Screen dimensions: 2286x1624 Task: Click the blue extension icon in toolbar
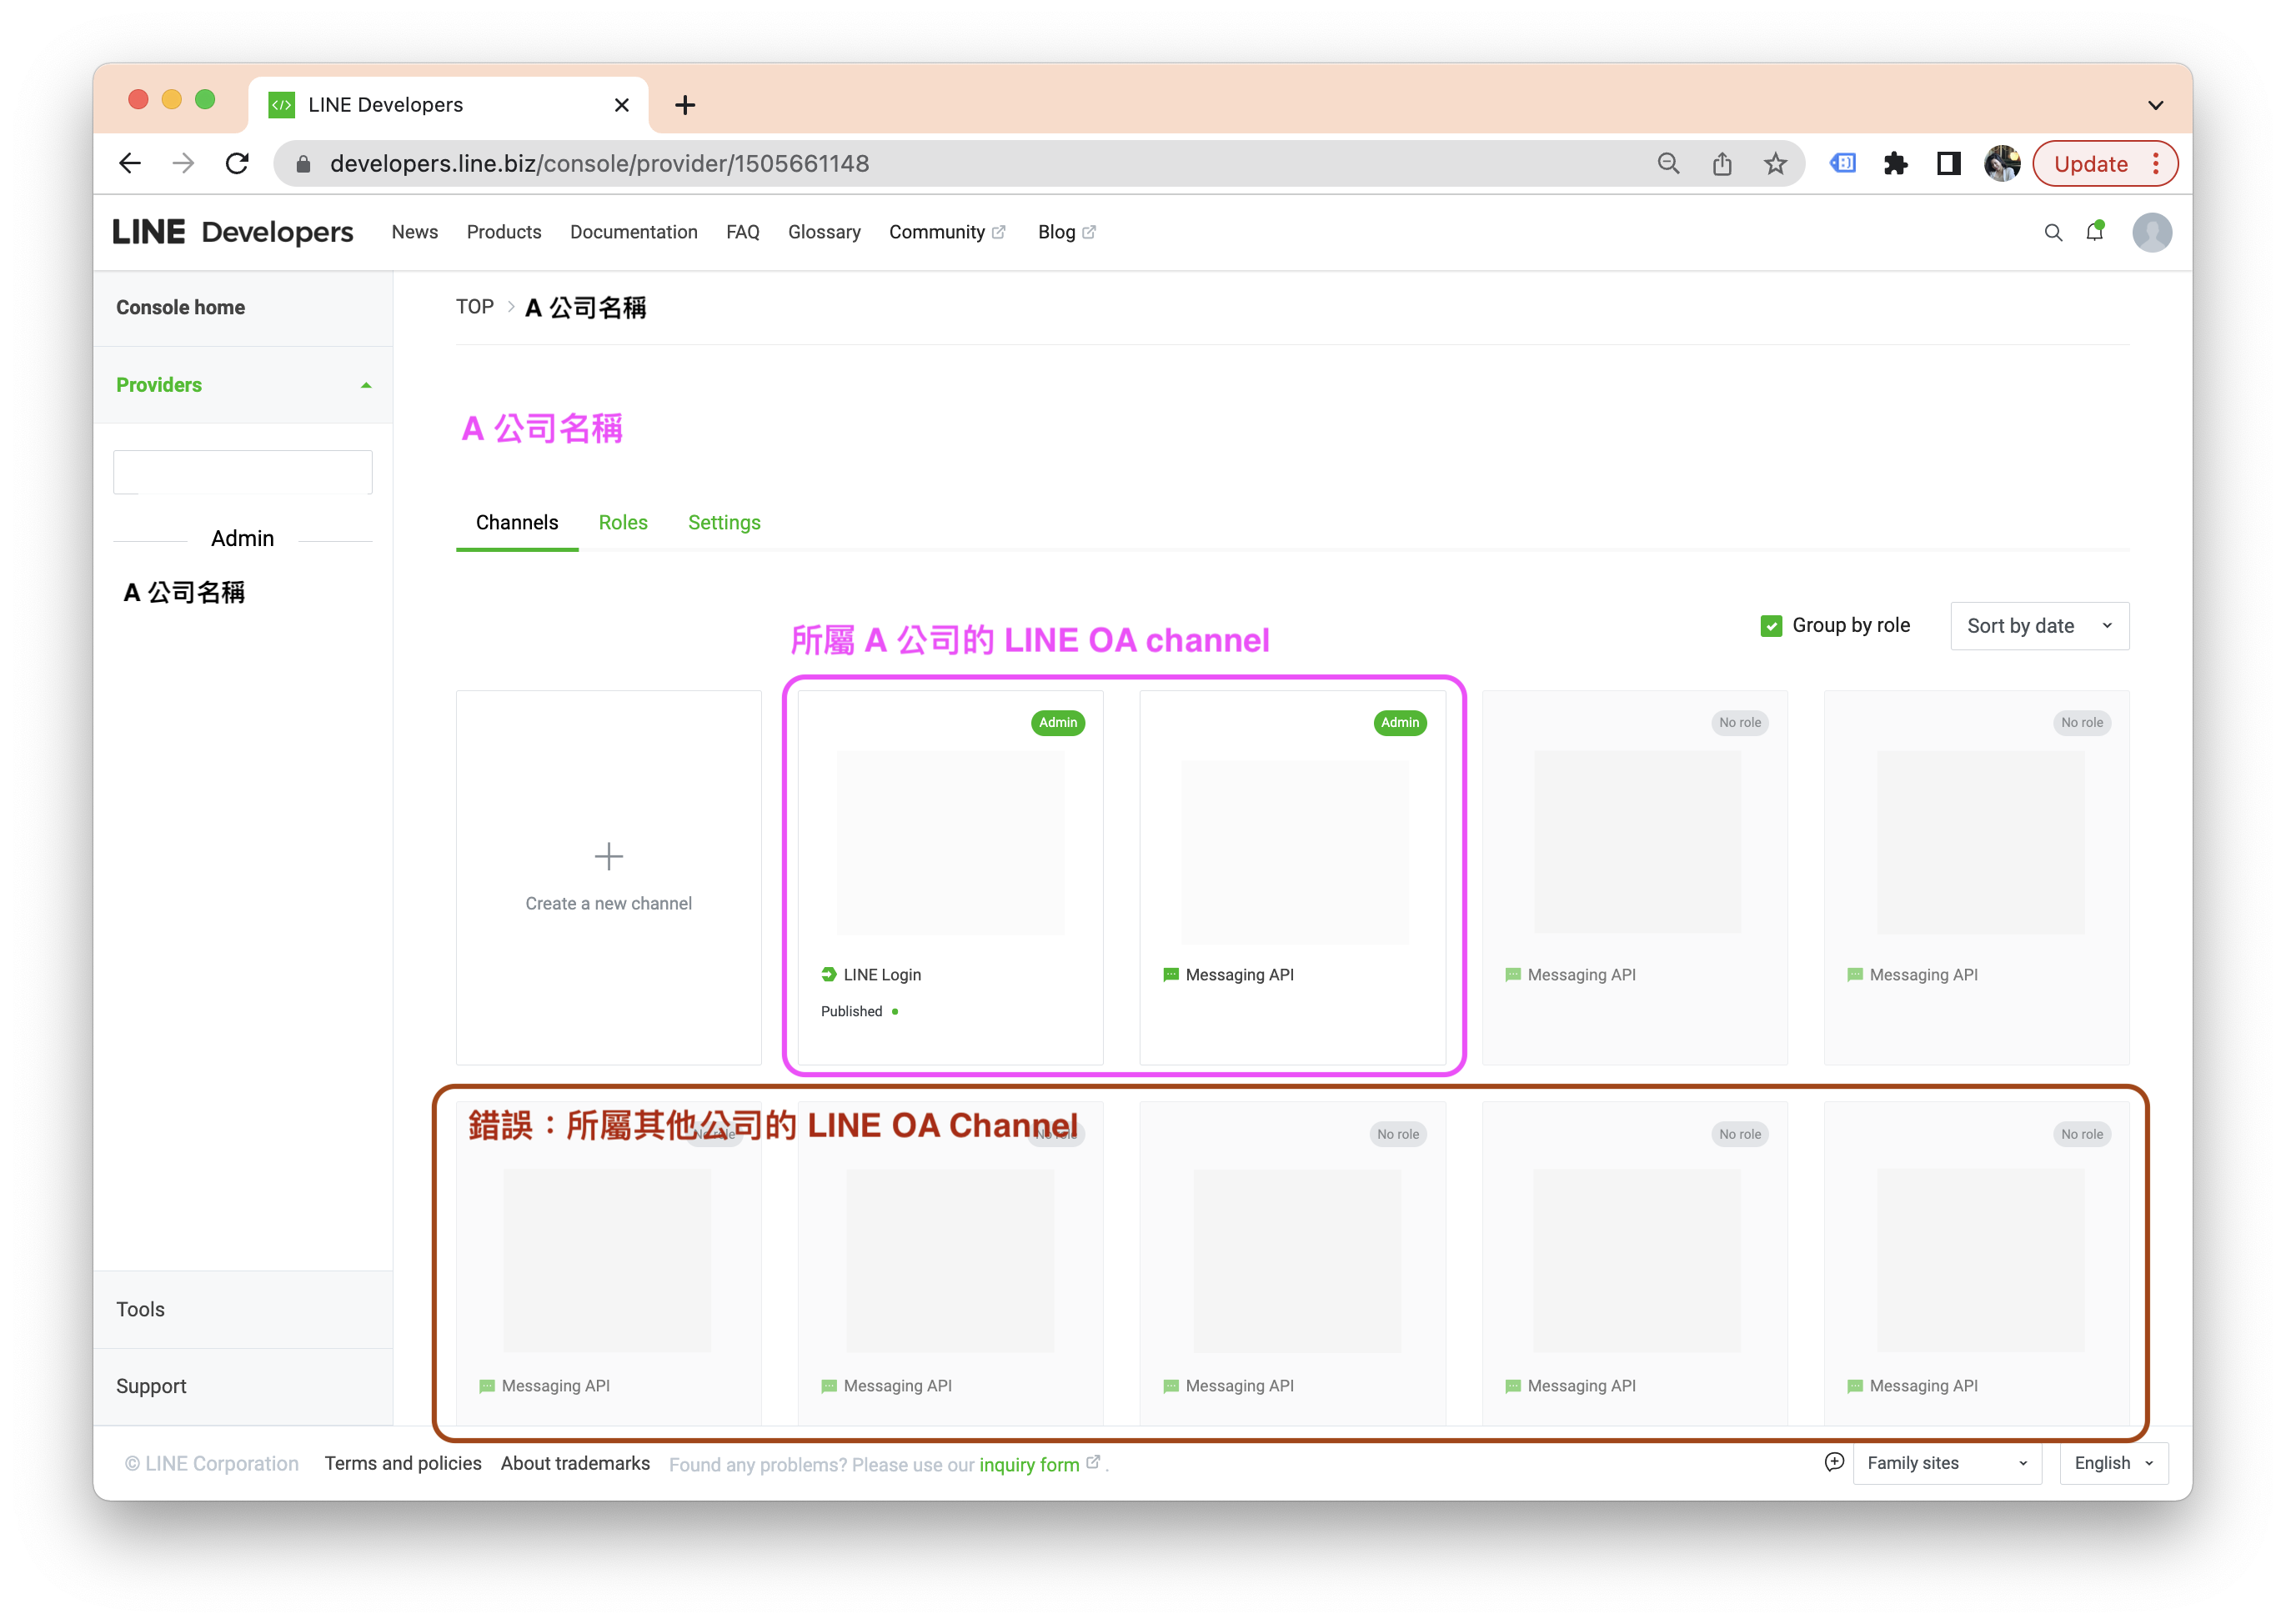coord(1842,163)
